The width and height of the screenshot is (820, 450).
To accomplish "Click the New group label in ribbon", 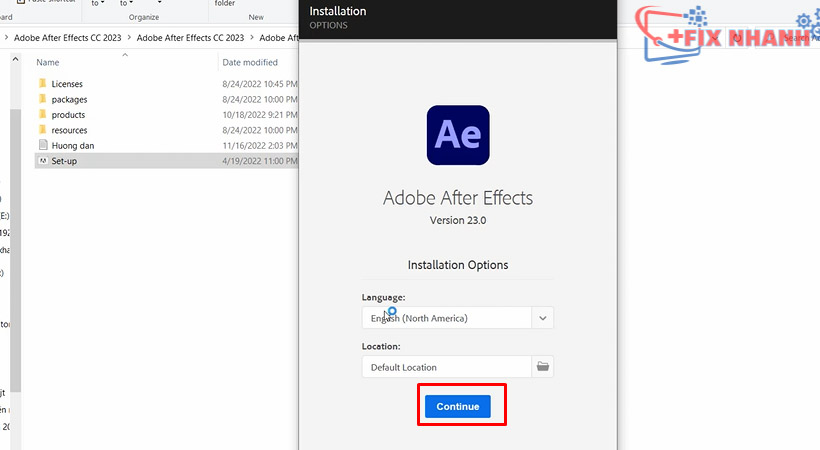I will [256, 17].
